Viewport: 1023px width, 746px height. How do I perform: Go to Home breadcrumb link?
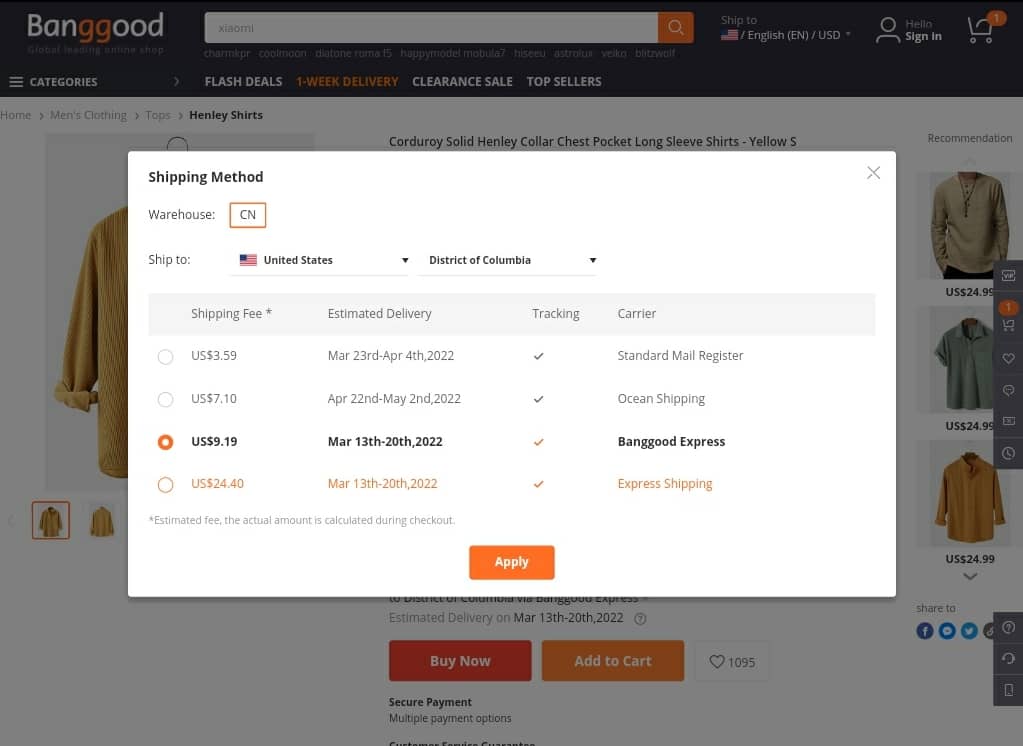click(x=16, y=115)
